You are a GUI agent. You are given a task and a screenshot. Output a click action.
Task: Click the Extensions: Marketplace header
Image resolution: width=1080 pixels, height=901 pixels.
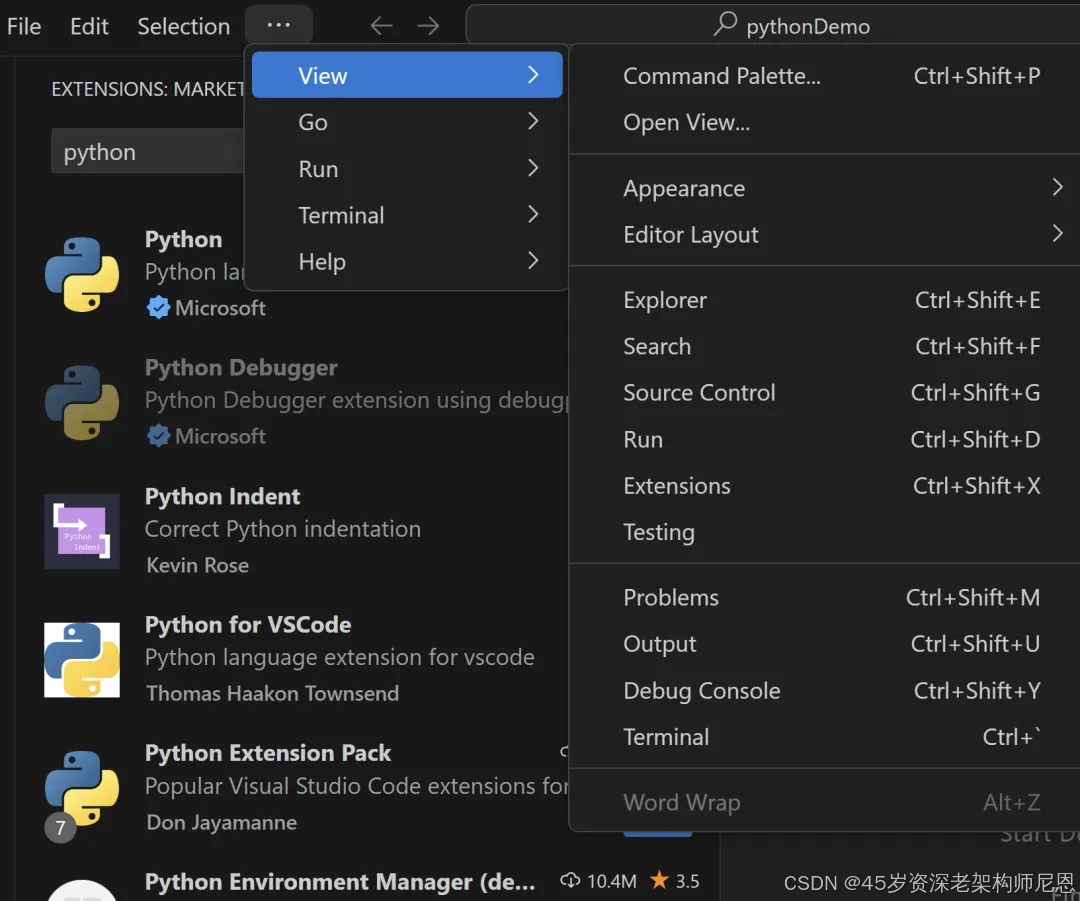(147, 89)
